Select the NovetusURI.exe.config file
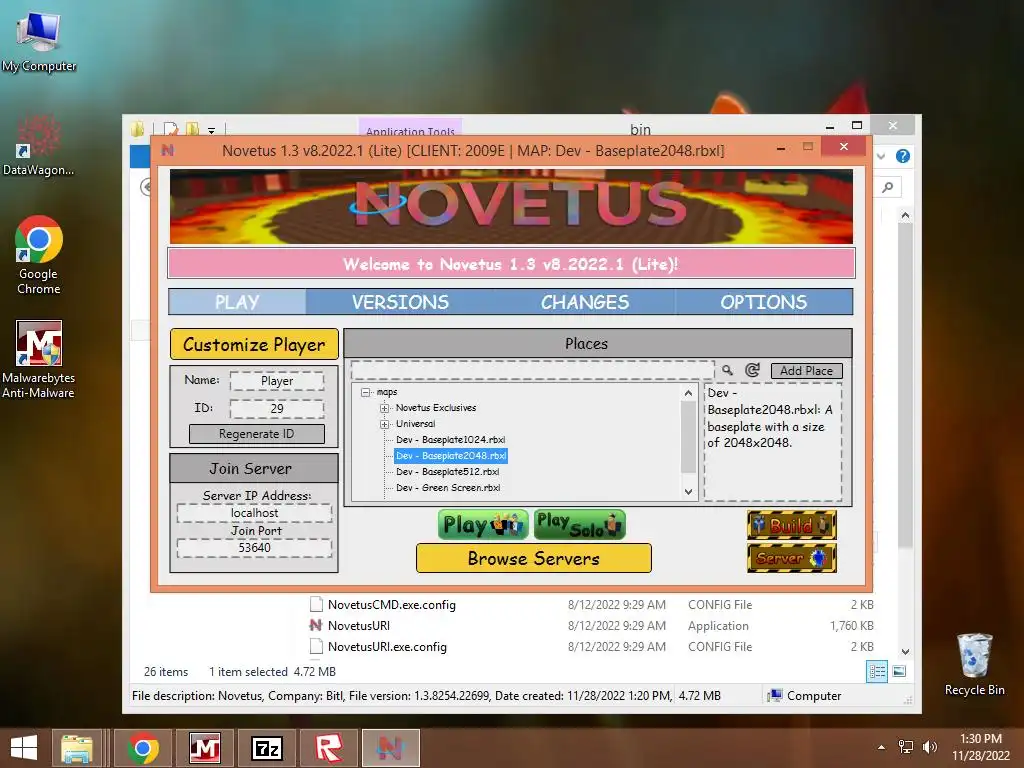The height and width of the screenshot is (768, 1024). [387, 647]
